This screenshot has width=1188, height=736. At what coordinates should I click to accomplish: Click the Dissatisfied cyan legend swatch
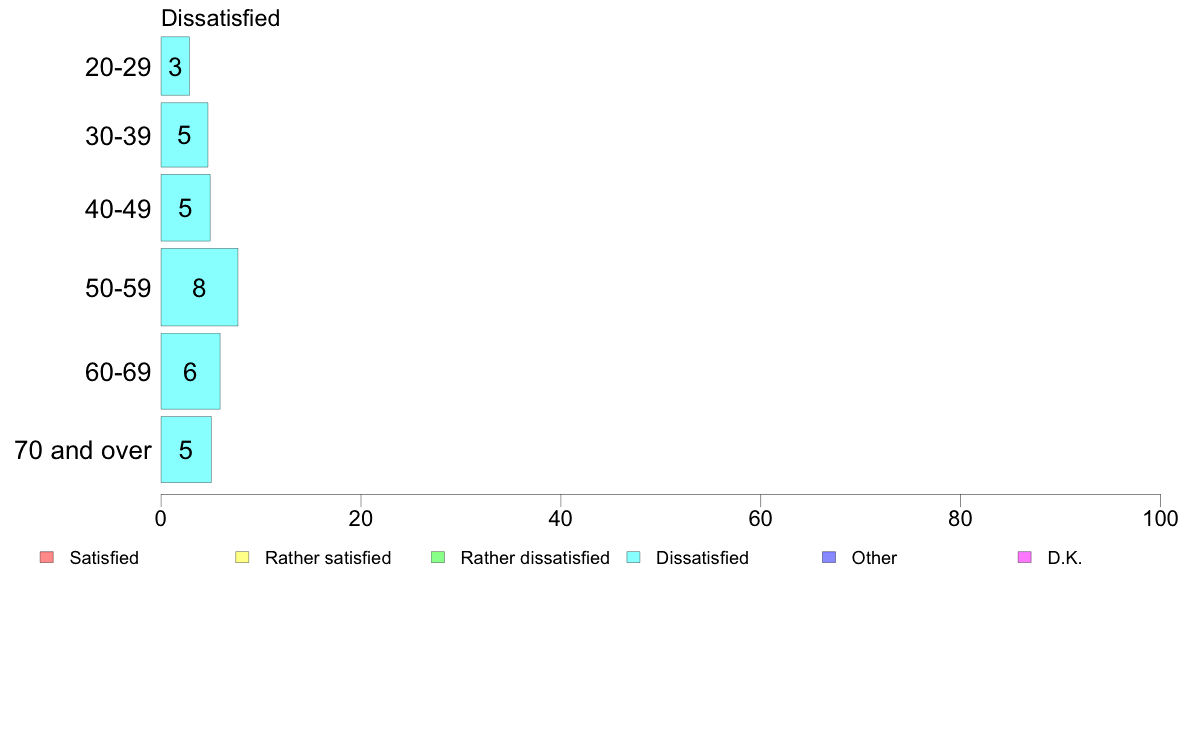[x=633, y=557]
